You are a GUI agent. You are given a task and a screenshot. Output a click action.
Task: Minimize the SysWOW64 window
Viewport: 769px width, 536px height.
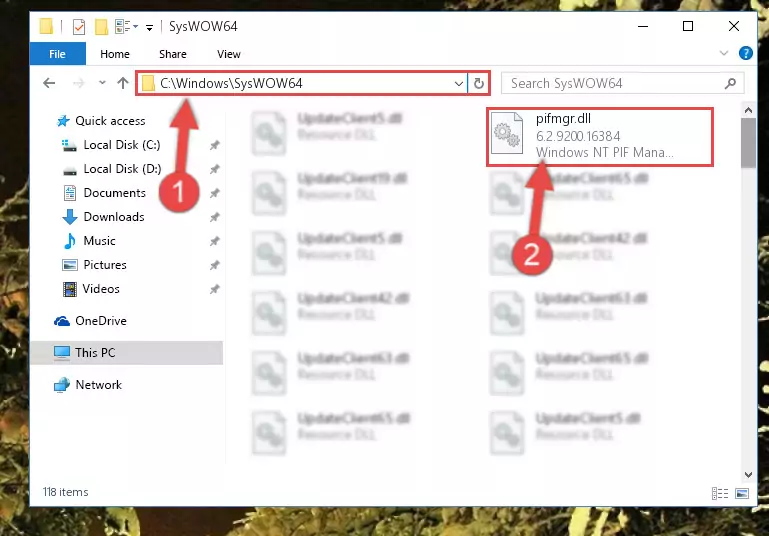[643, 26]
